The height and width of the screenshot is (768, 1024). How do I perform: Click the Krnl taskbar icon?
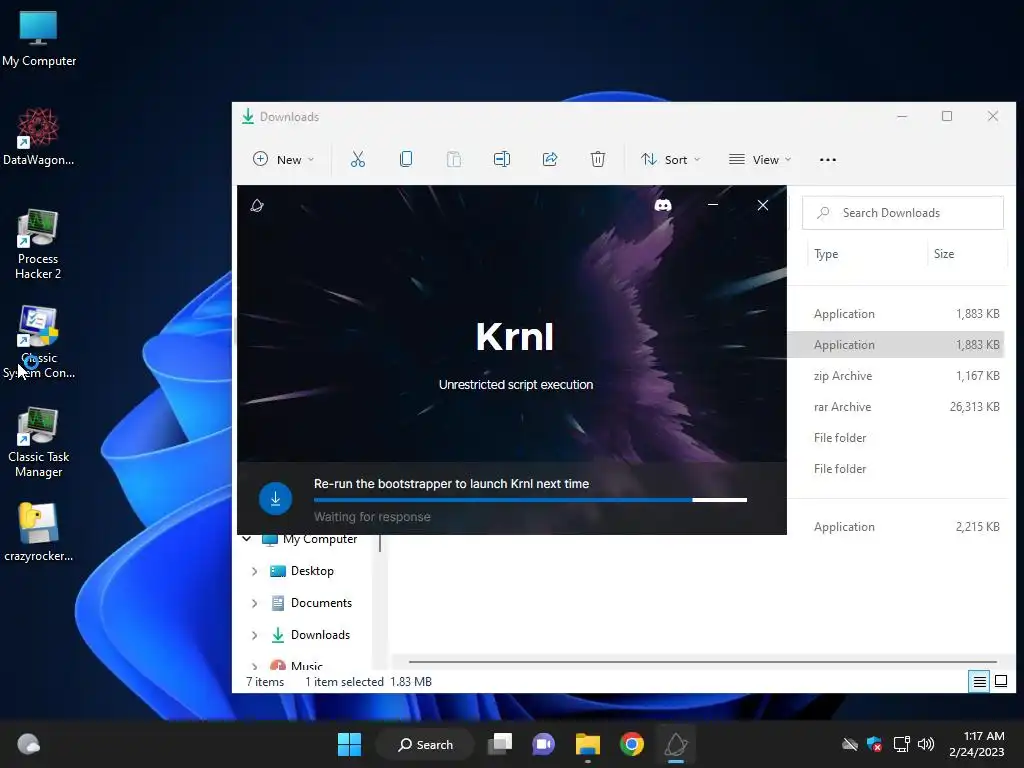pos(676,744)
